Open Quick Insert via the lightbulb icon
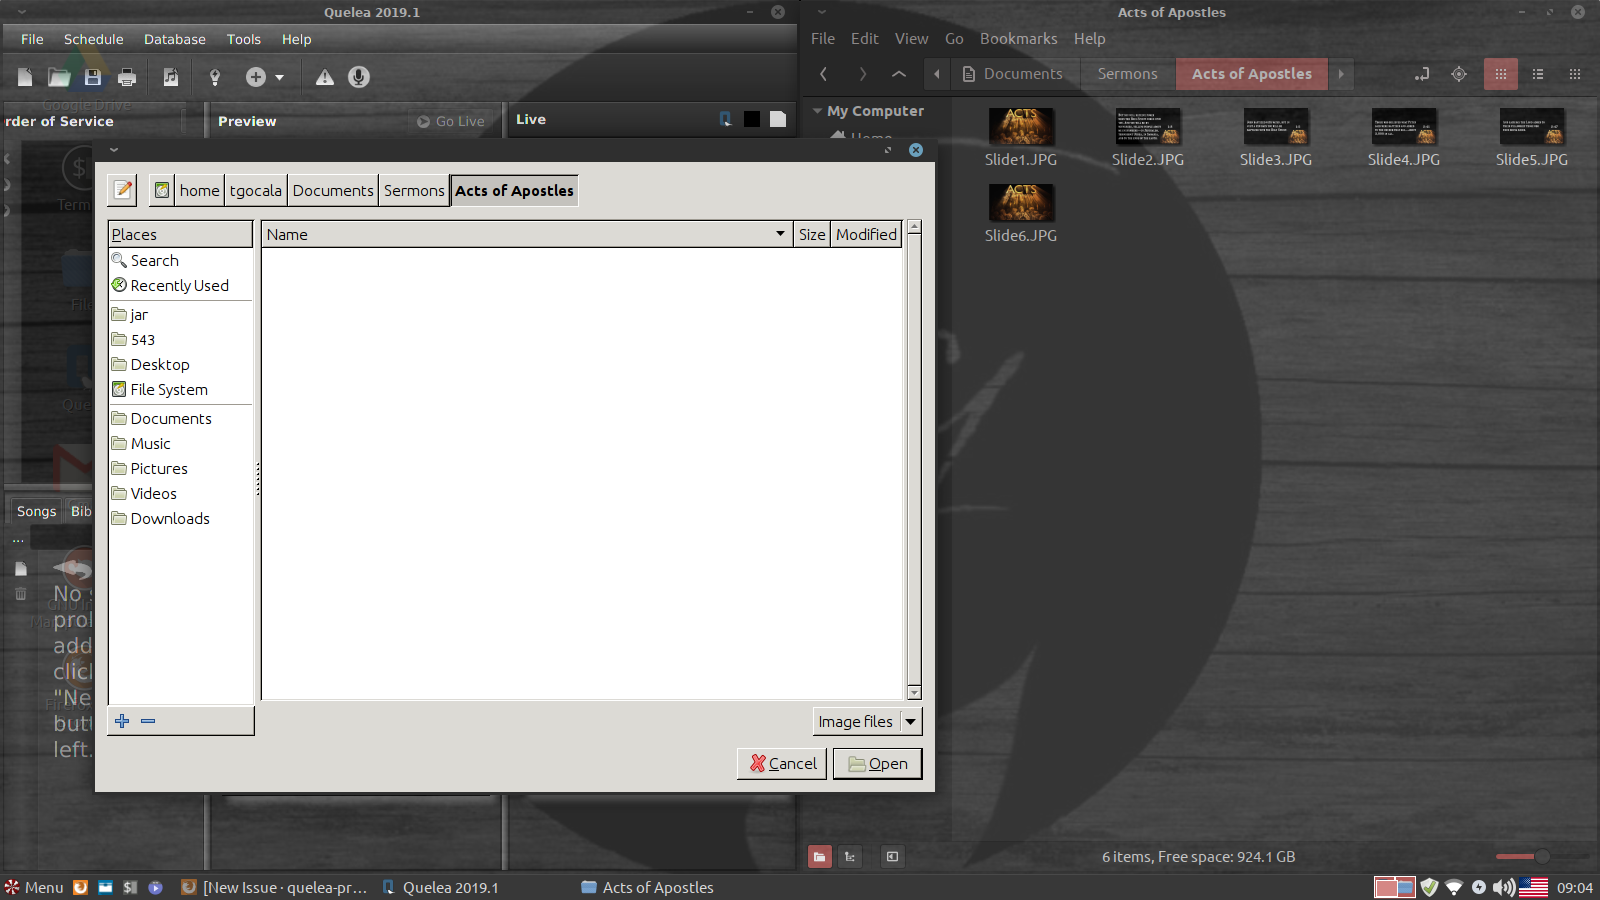The height and width of the screenshot is (900, 1600). pyautogui.click(x=214, y=77)
